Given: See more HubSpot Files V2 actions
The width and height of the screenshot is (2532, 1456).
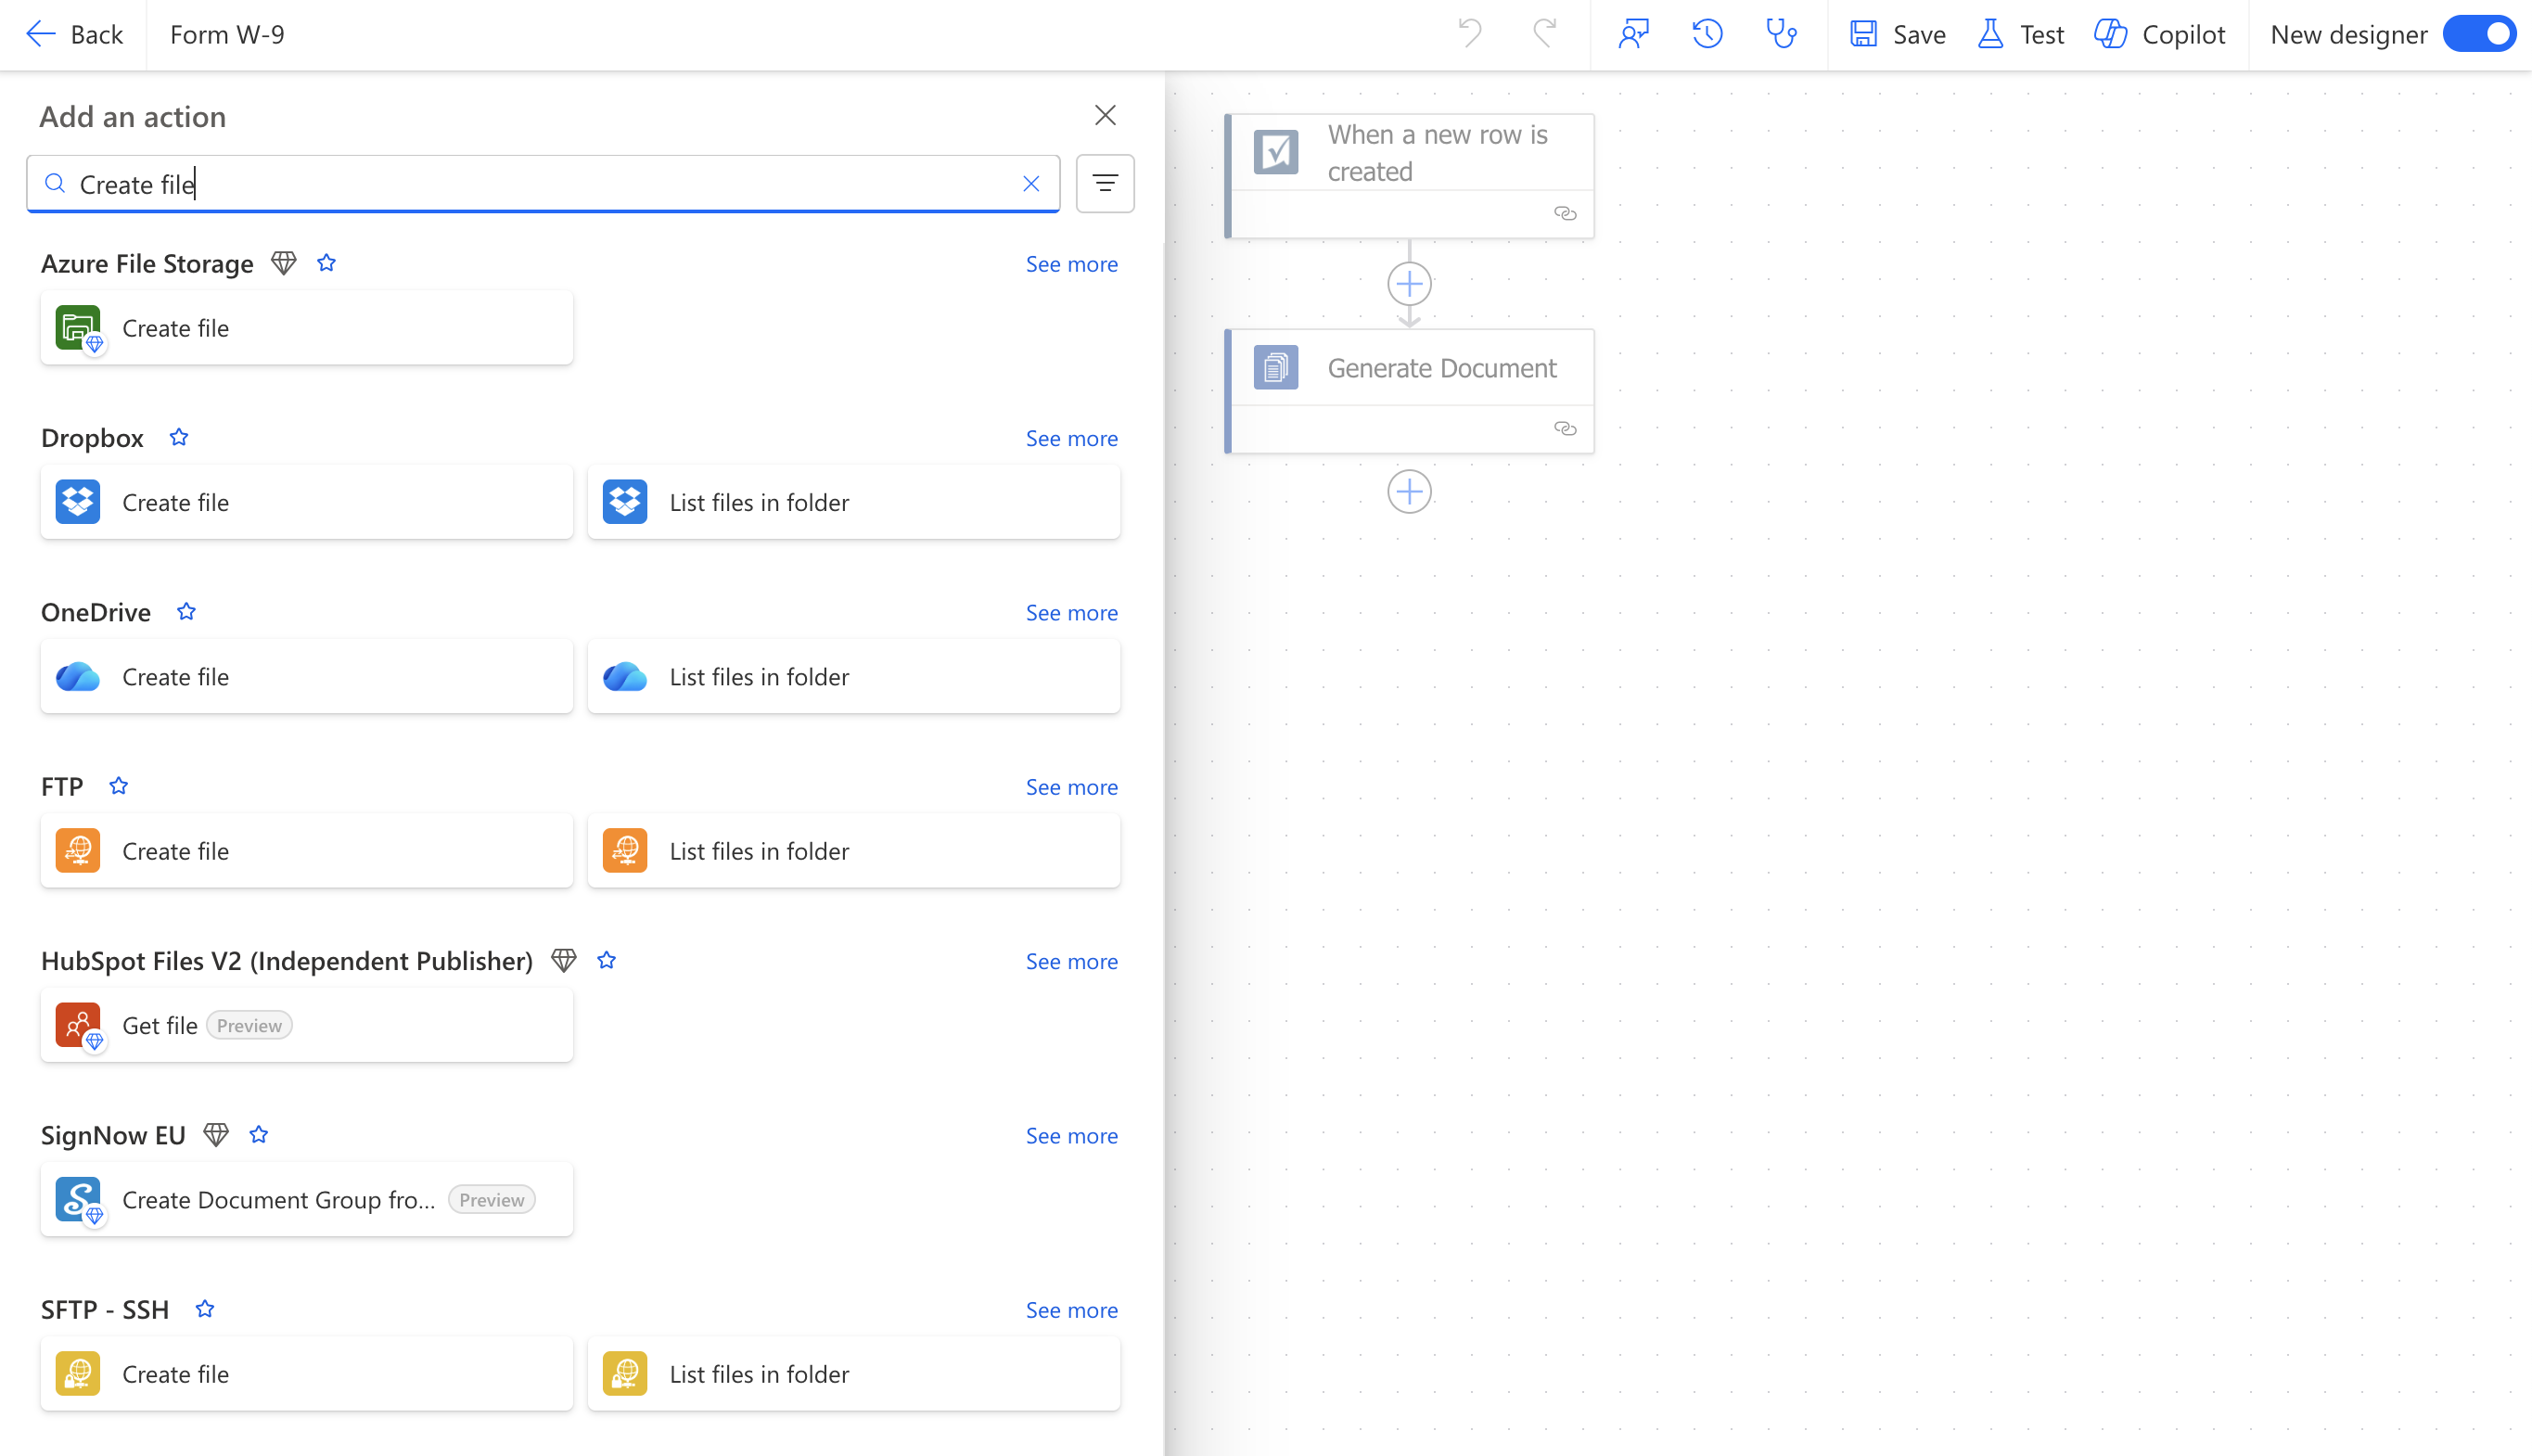Looking at the screenshot, I should [1071, 961].
